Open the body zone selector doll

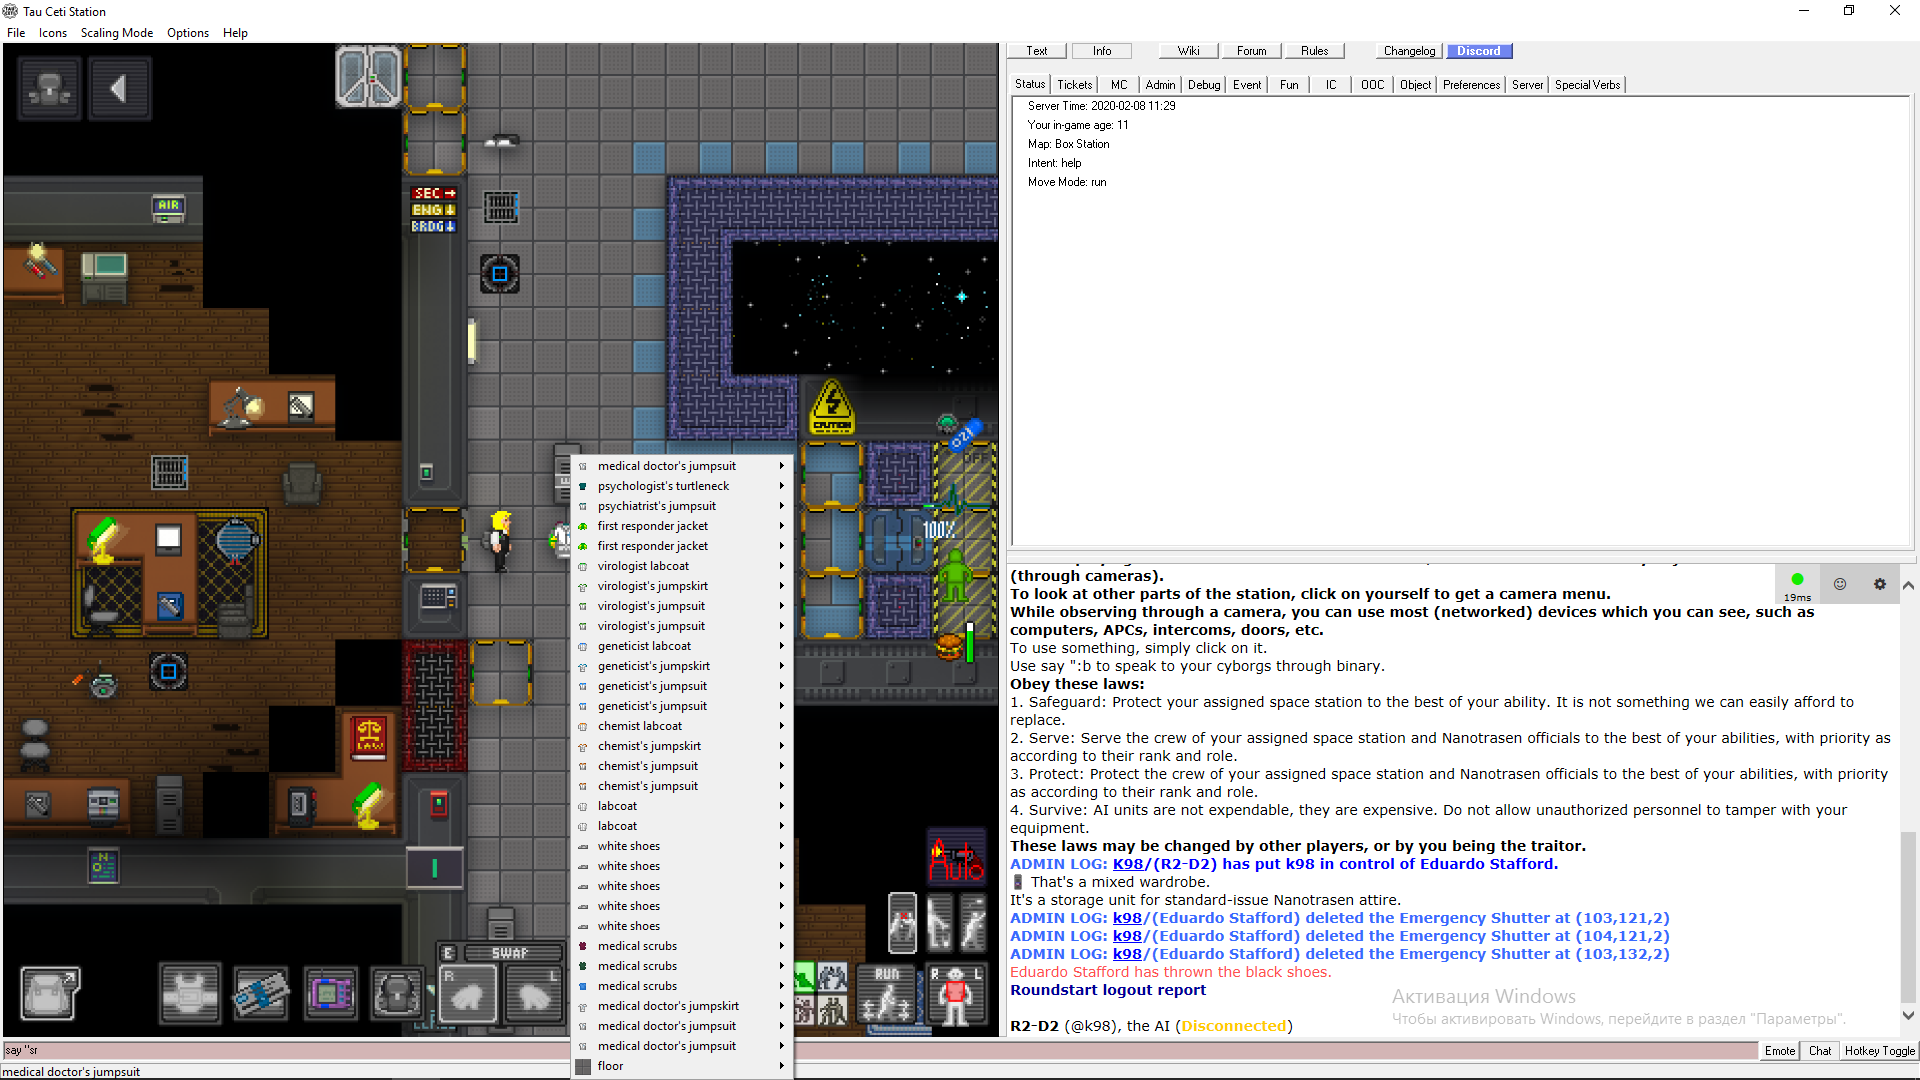click(x=956, y=994)
